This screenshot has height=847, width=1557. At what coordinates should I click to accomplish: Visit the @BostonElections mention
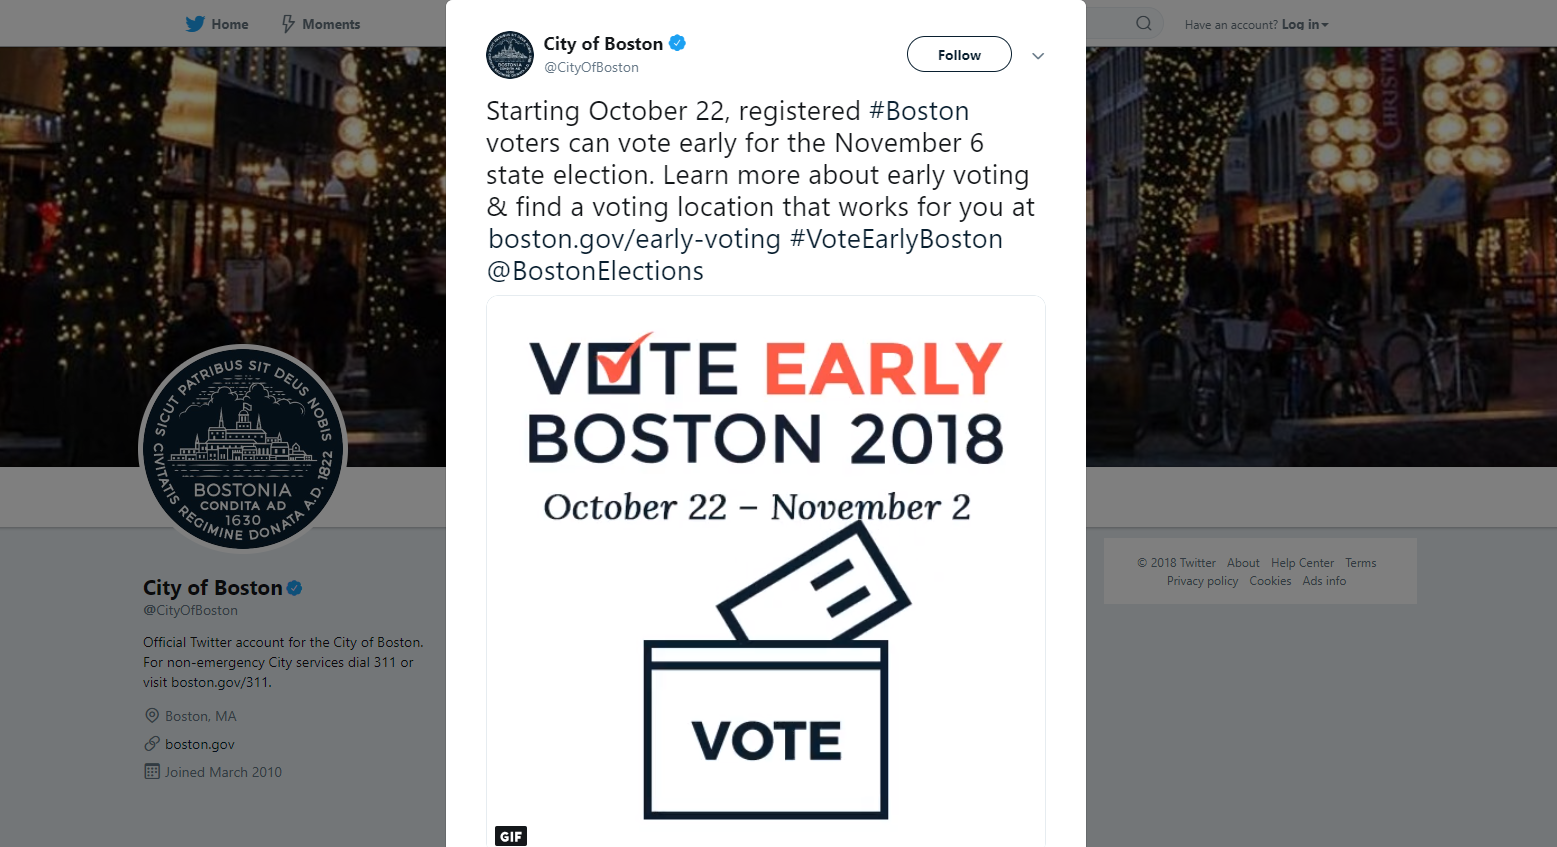pos(595,271)
